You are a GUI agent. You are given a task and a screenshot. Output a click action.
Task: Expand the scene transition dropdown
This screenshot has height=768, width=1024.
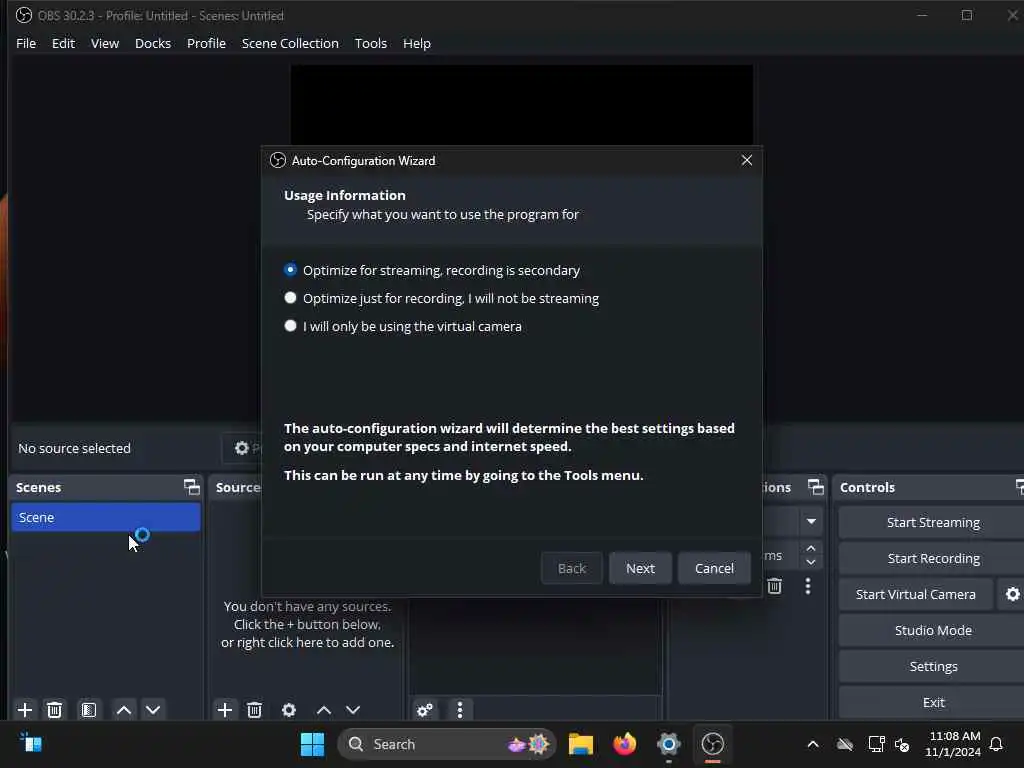point(811,521)
